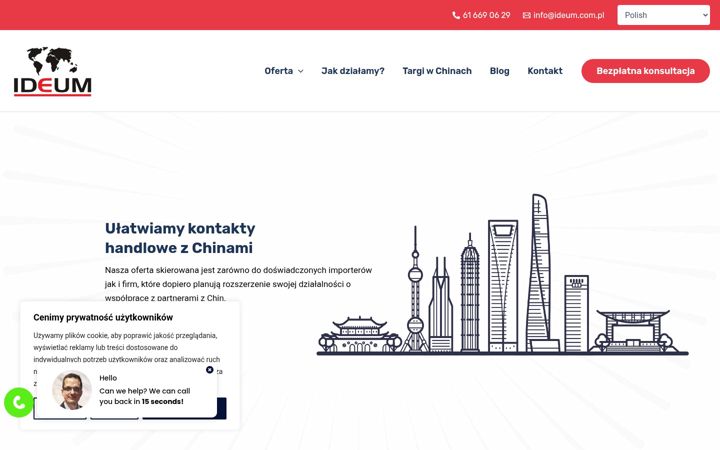Click the paragraph starting 'Nasza oferta skierowana'
Image resolution: width=720 pixels, height=450 pixels.
click(238, 284)
